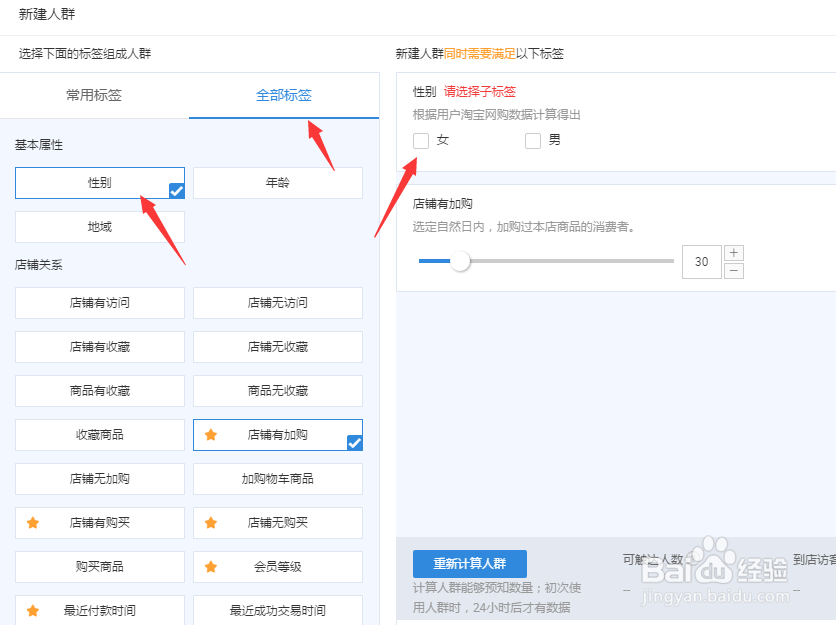836x625 pixels.
Task: Switch to the 常用标签 tab
Action: [x=93, y=95]
